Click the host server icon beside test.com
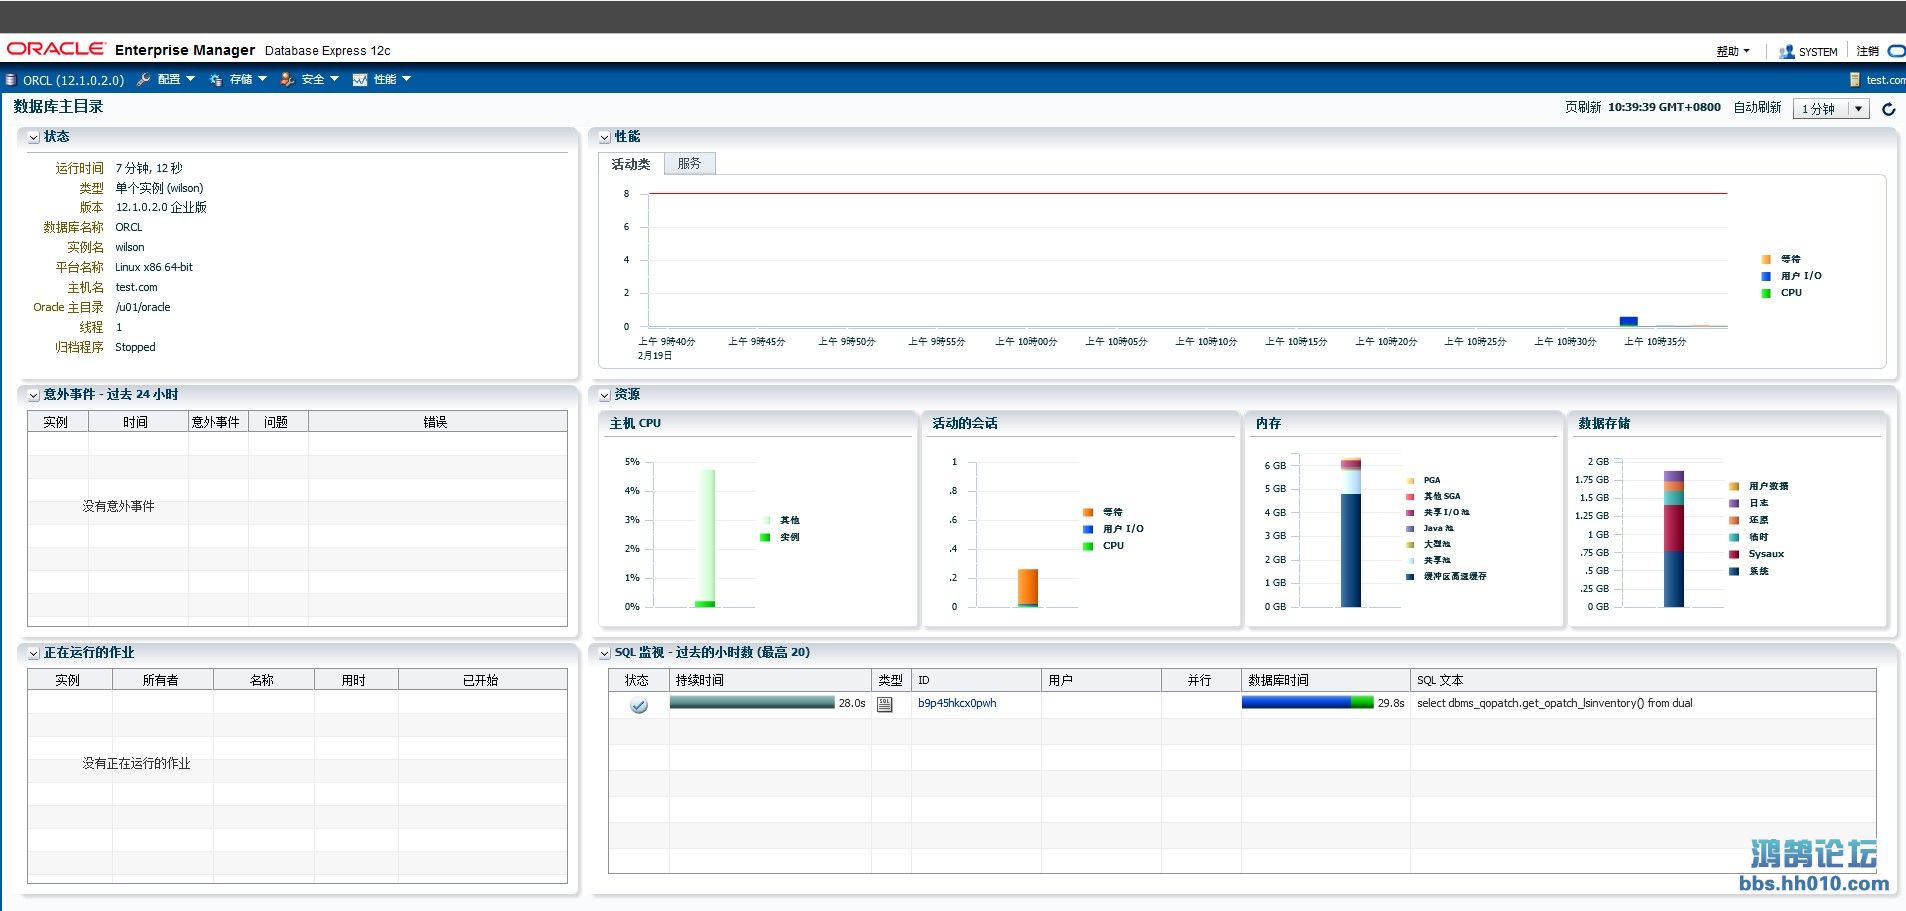 [1855, 80]
